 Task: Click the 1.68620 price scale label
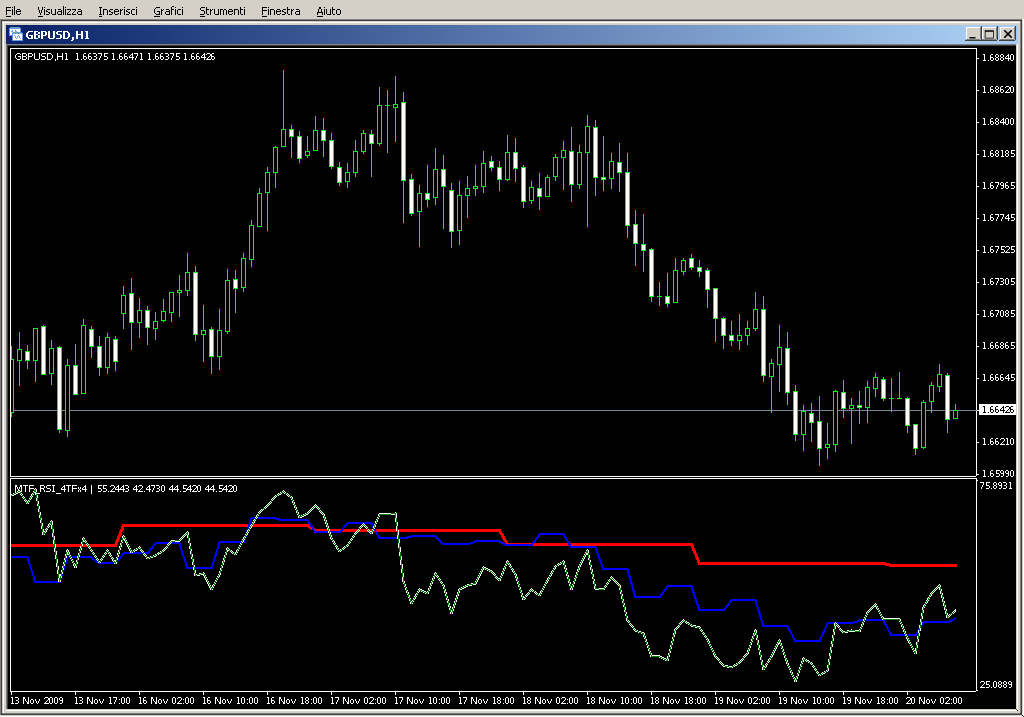coord(998,89)
